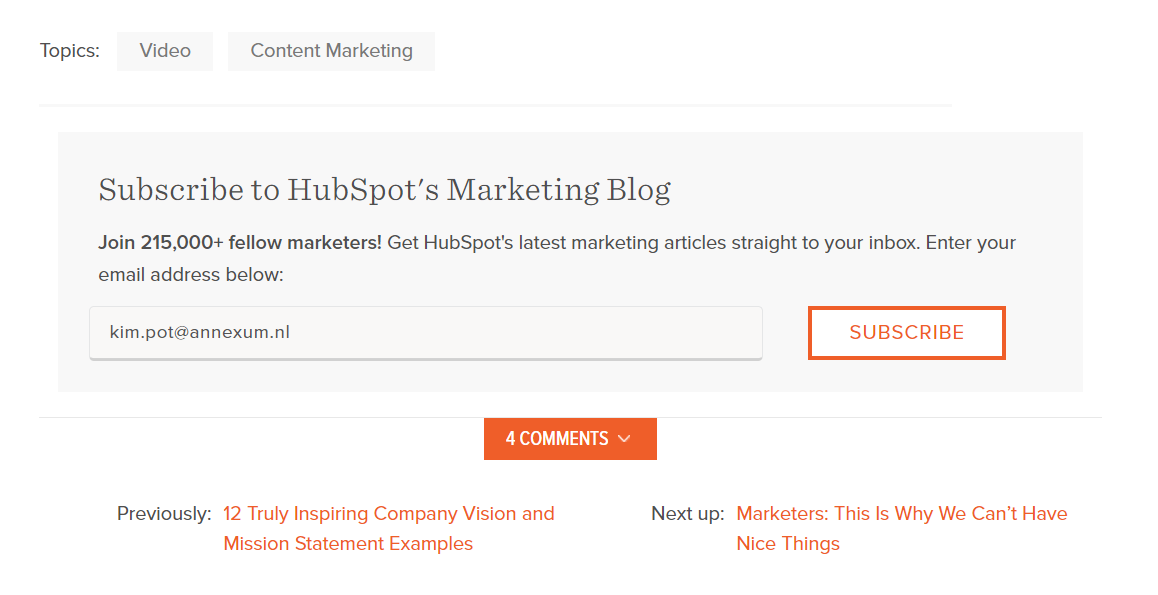Open the Content Marketing topic tag
1158x595 pixels.
click(x=331, y=51)
